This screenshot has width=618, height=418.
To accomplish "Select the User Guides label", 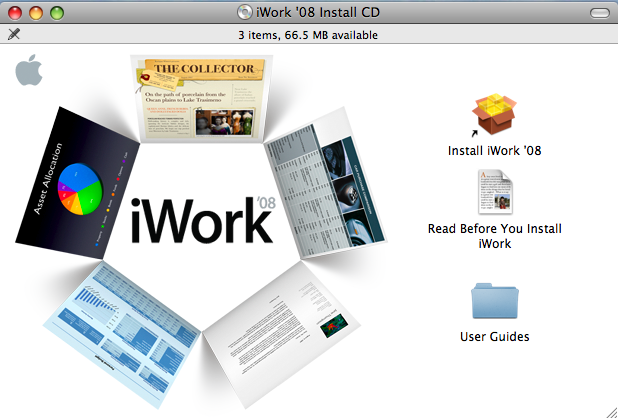I will [x=495, y=336].
